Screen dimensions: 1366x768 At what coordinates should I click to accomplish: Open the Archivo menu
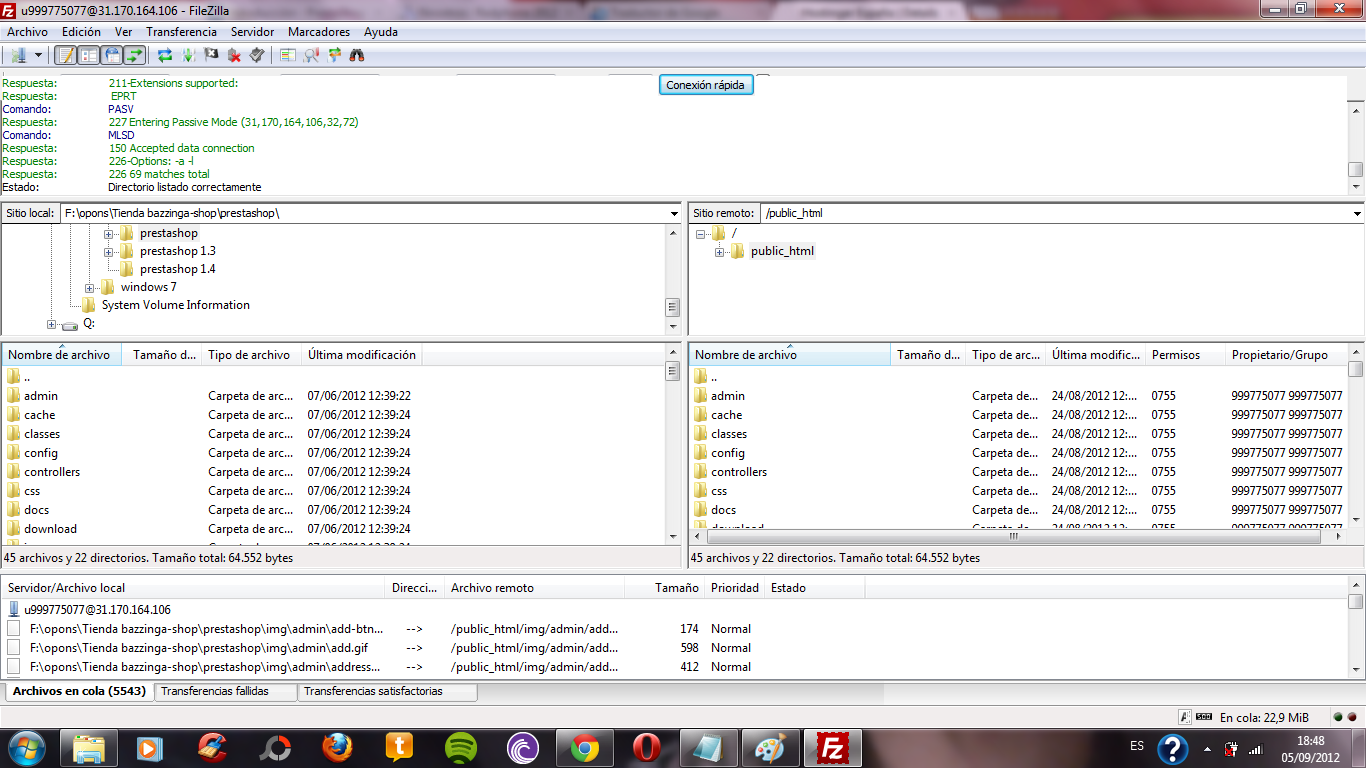coord(27,32)
